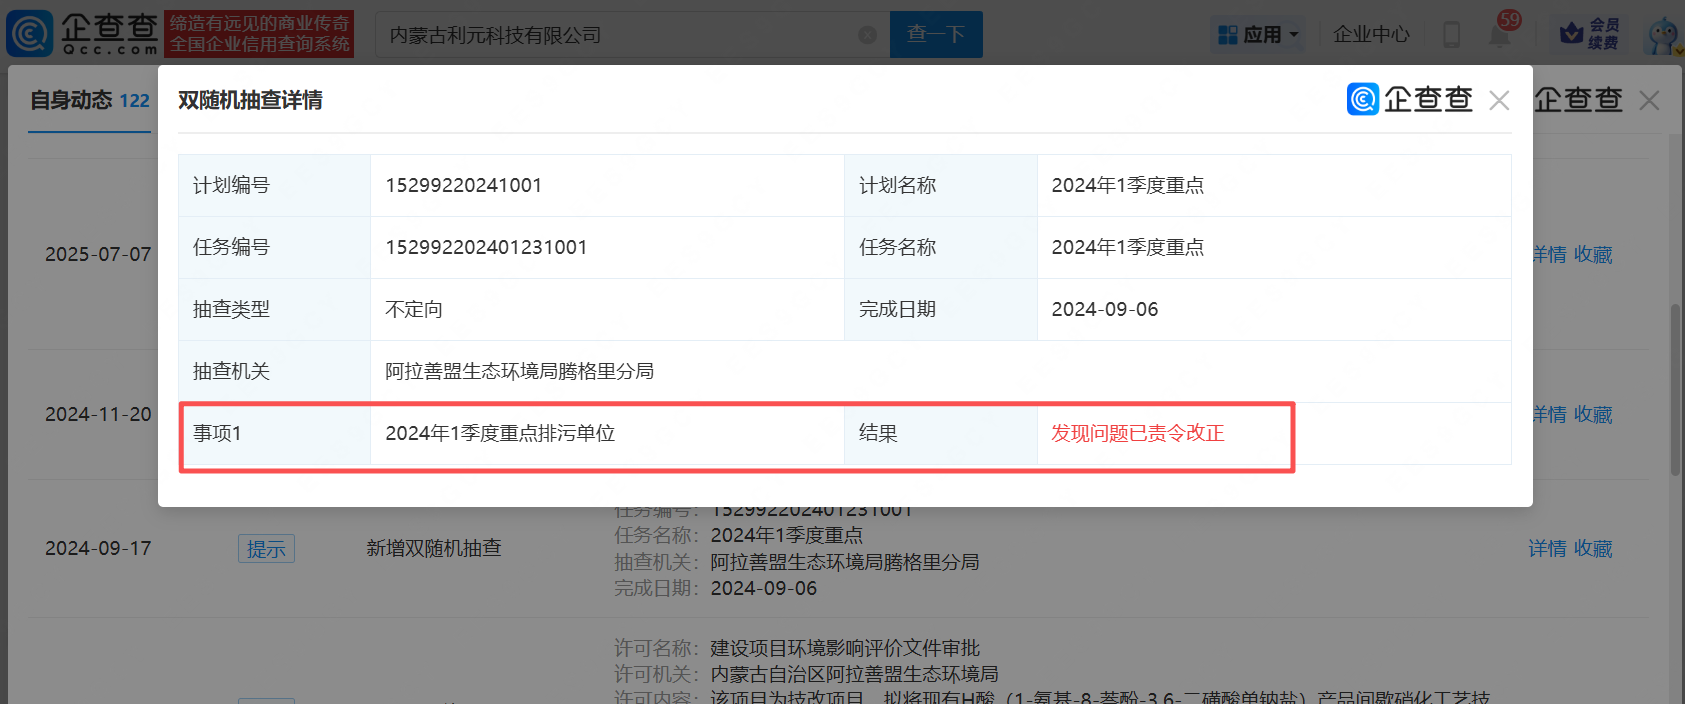Click the 企查查 logo inside the dialog
The width and height of the screenshot is (1685, 704).
pyautogui.click(x=1410, y=99)
